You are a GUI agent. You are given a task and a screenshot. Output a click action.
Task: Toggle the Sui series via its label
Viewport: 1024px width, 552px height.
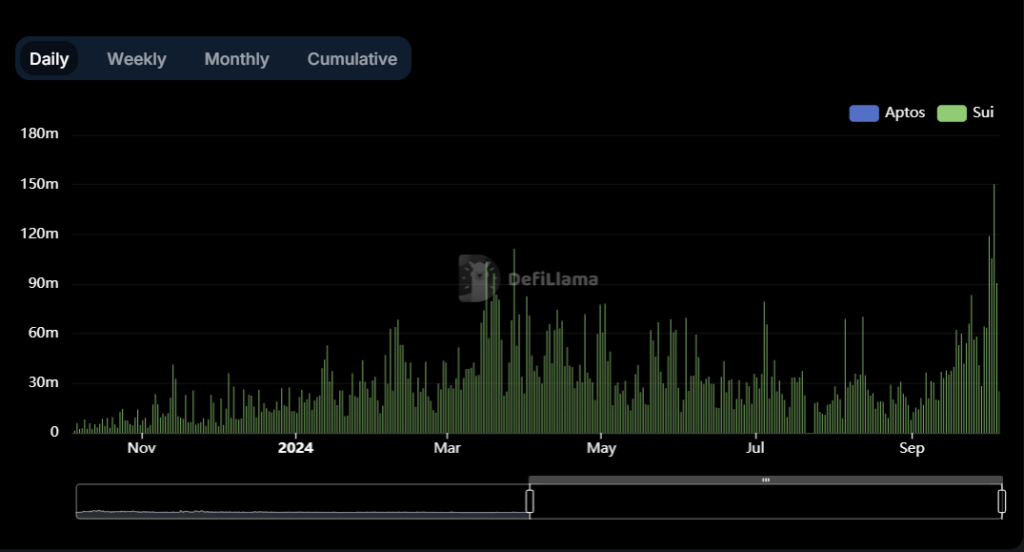point(983,113)
